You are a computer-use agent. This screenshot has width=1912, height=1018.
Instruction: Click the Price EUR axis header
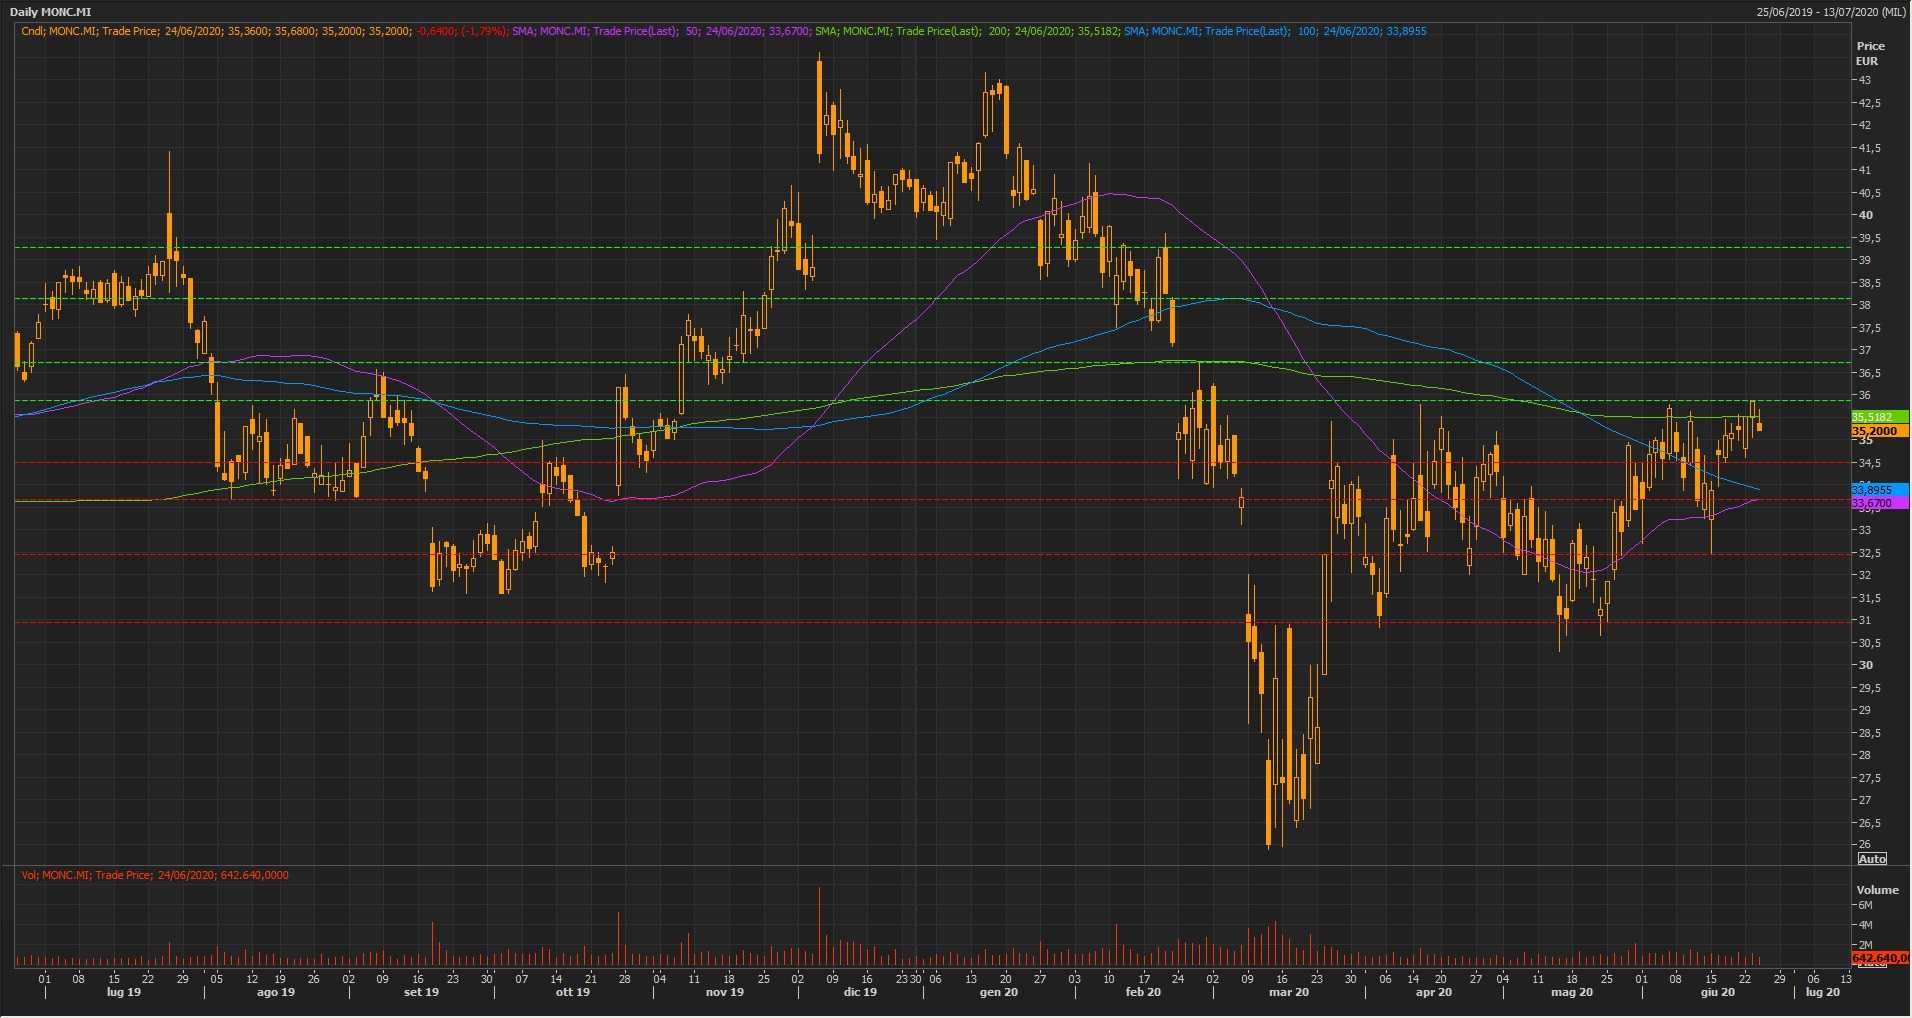[1869, 53]
